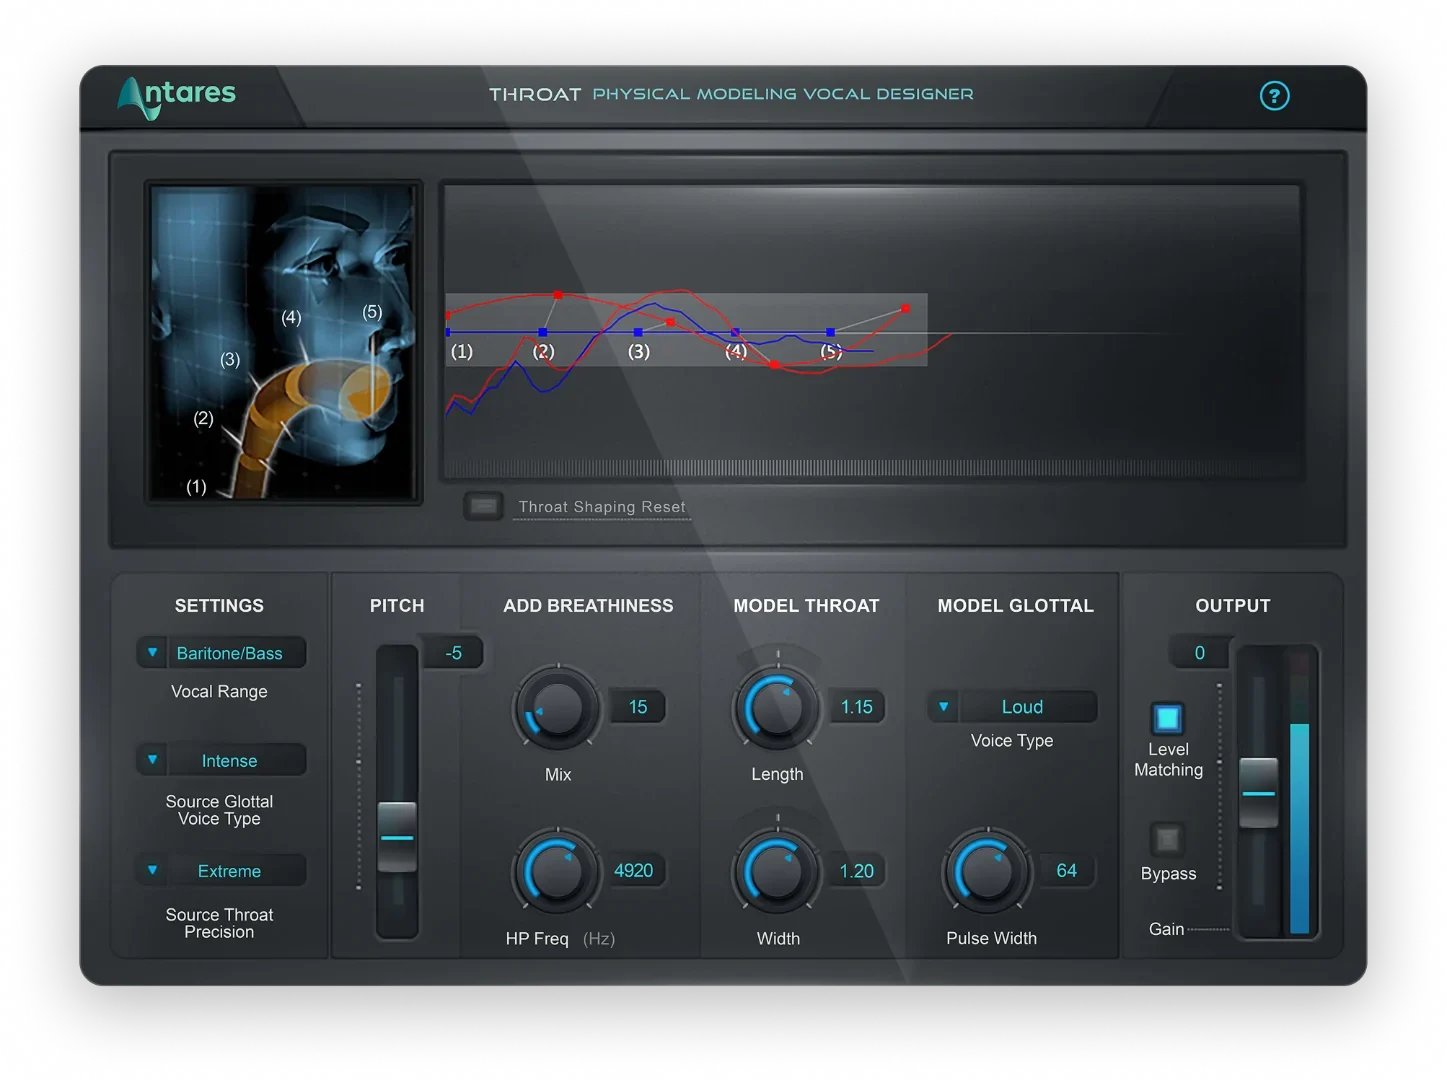The height and width of the screenshot is (1080, 1447).
Task: Click the Output Gain slider handle
Action: pos(1258,793)
